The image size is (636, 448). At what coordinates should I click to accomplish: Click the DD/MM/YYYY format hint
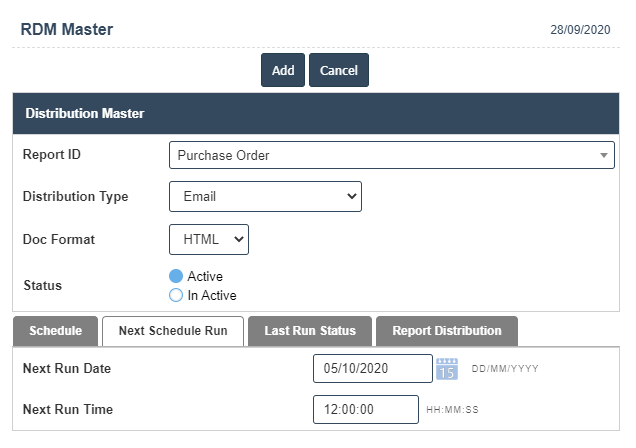click(x=505, y=369)
